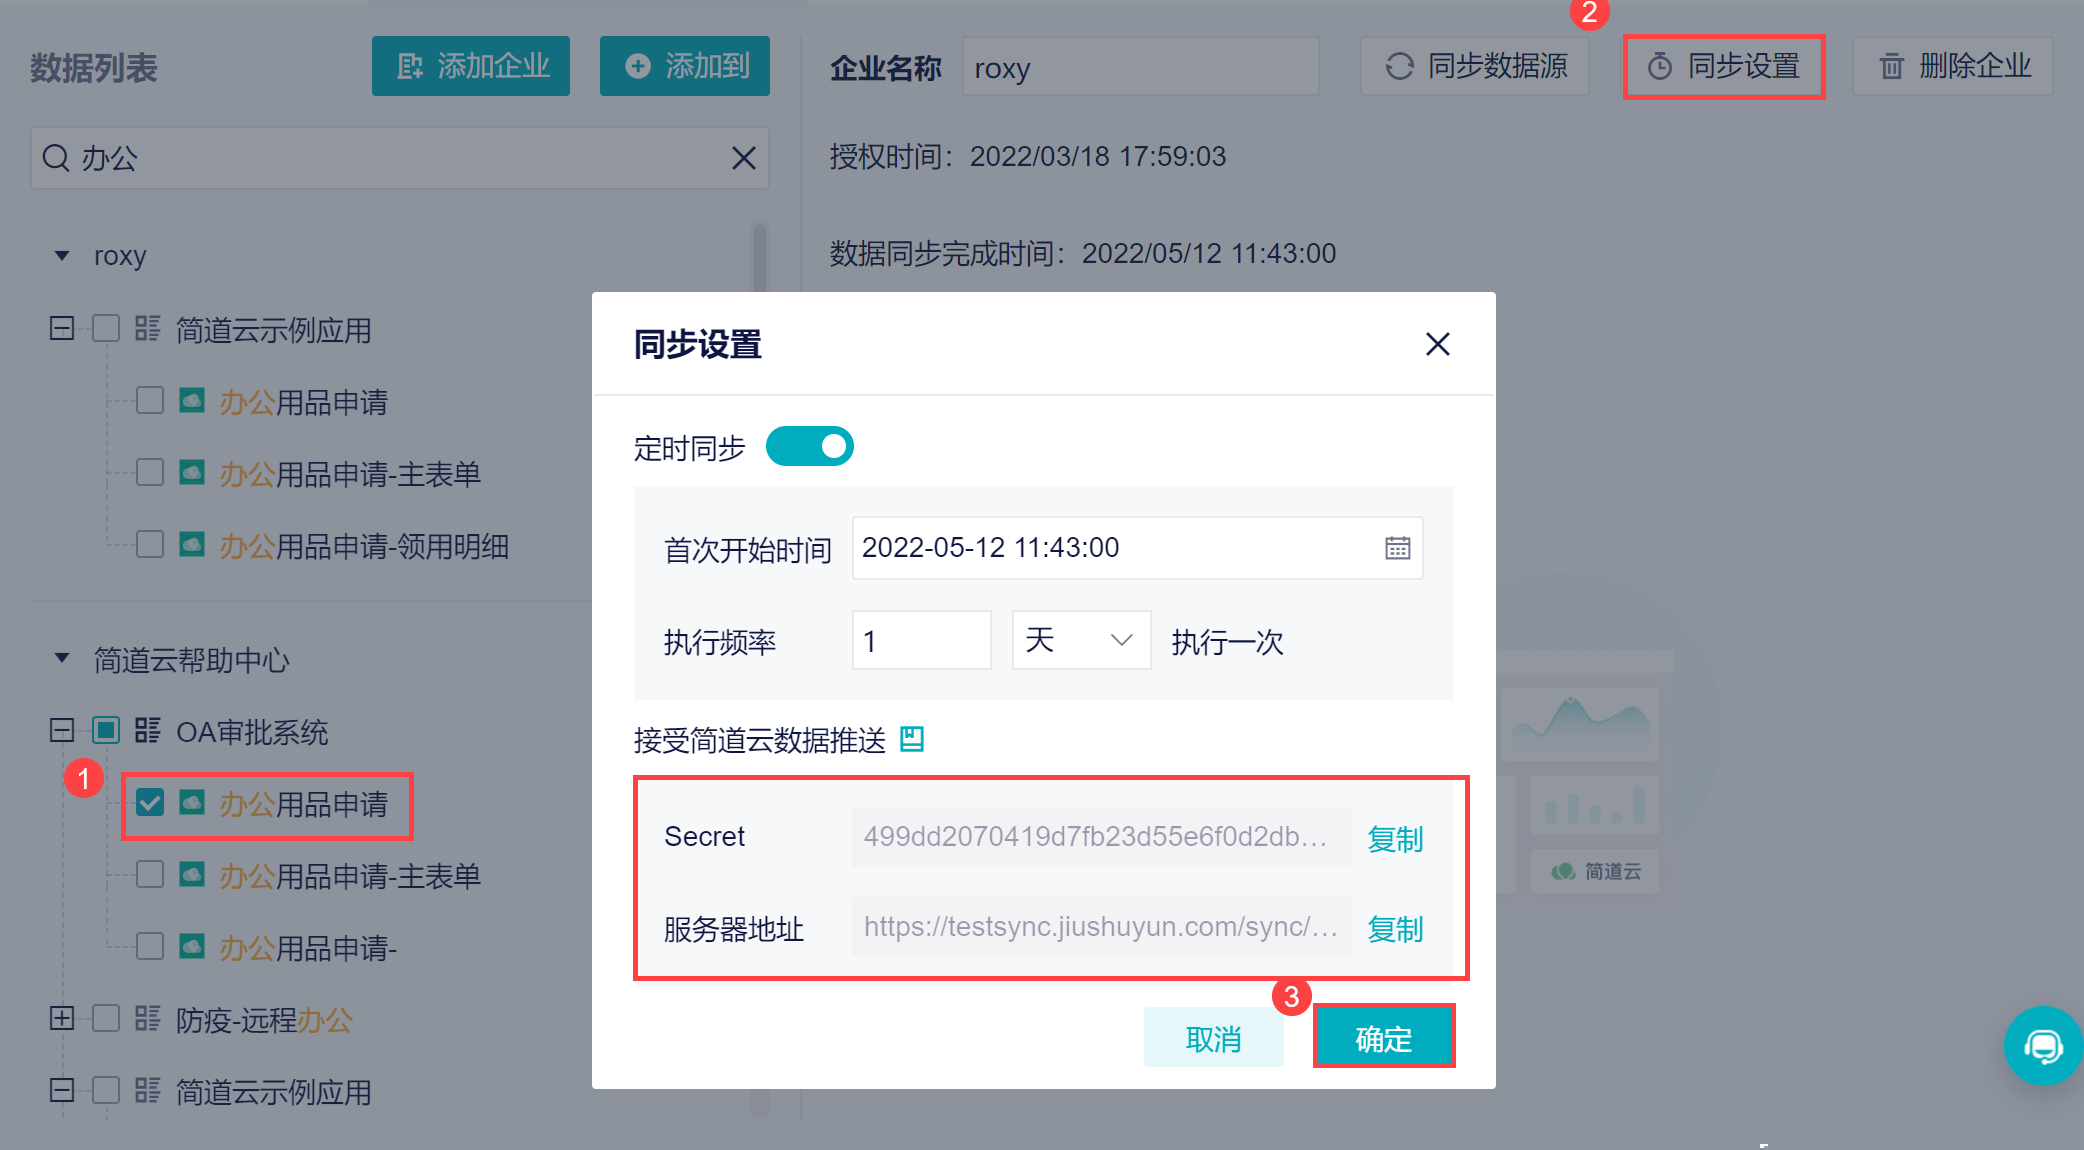The width and height of the screenshot is (2084, 1150).
Task: Check the 防疫-远程办公 checkbox
Action: [x=106, y=1019]
